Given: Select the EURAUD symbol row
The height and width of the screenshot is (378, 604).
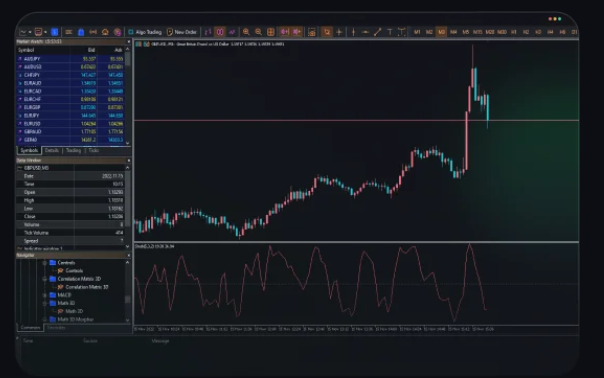Looking at the screenshot, I should pos(70,83).
